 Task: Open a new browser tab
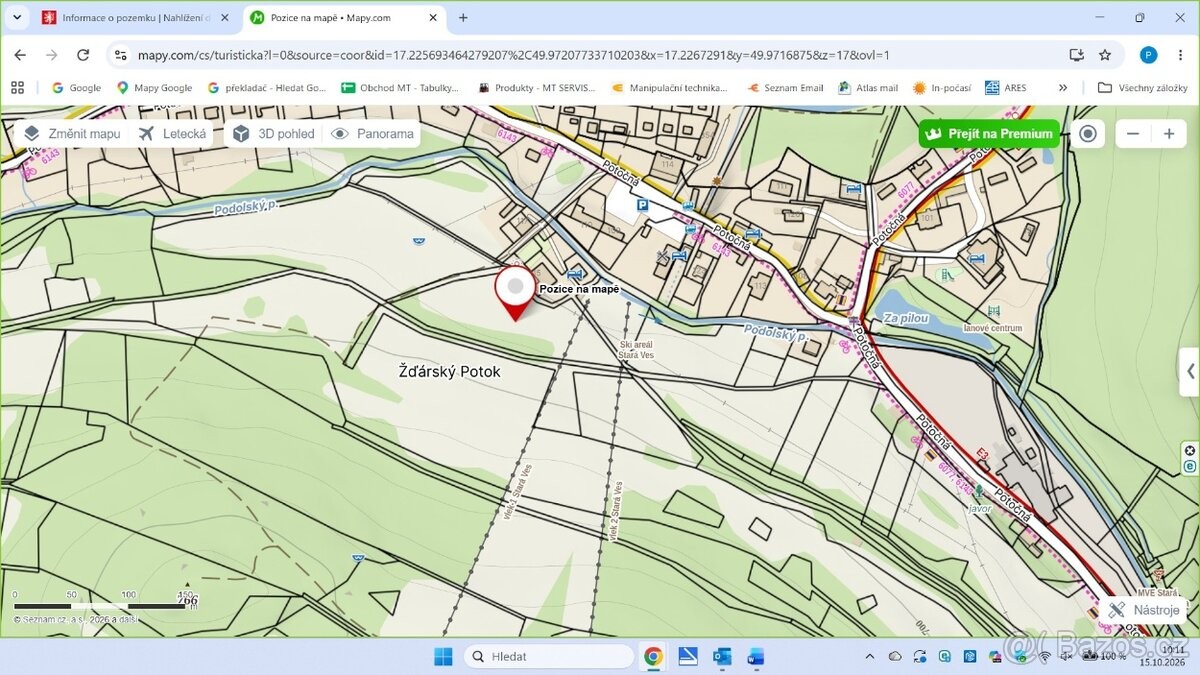pyautogui.click(x=463, y=18)
